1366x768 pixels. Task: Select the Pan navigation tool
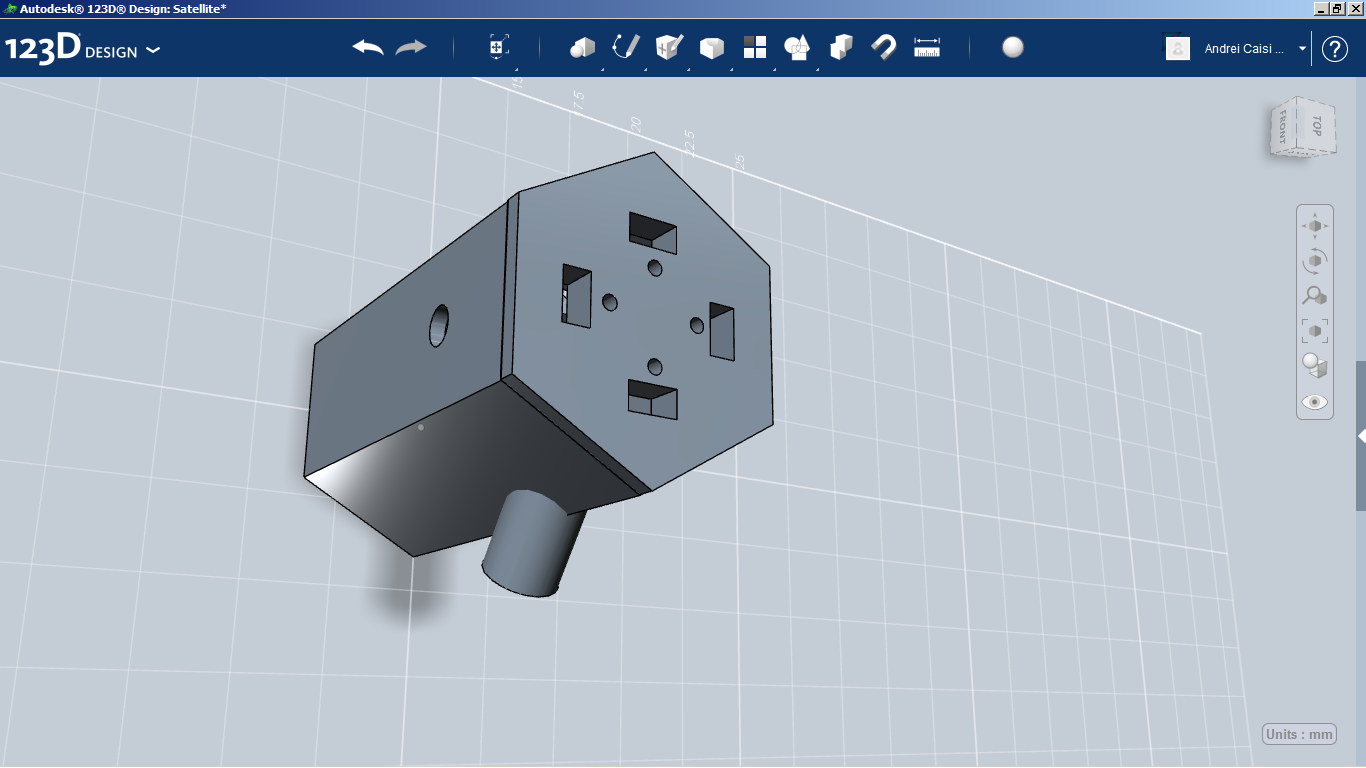1315,226
